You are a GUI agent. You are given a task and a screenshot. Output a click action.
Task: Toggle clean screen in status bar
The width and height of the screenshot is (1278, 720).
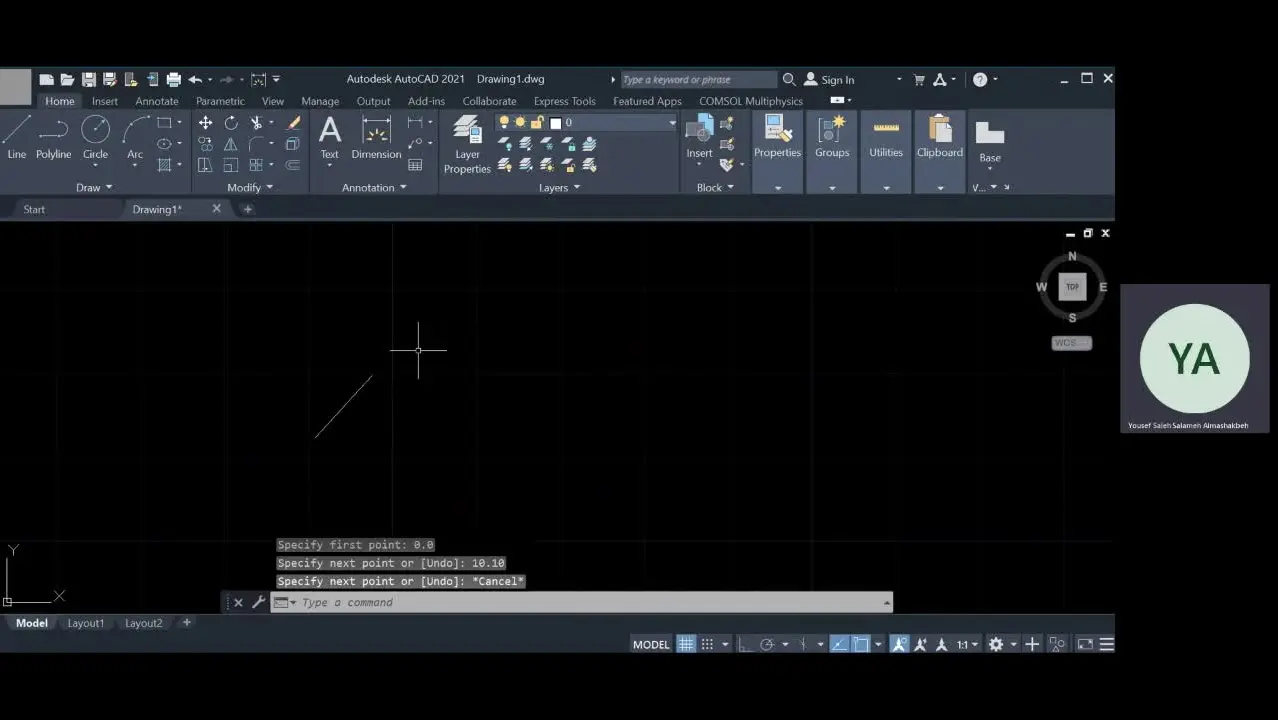pyautogui.click(x=1085, y=644)
